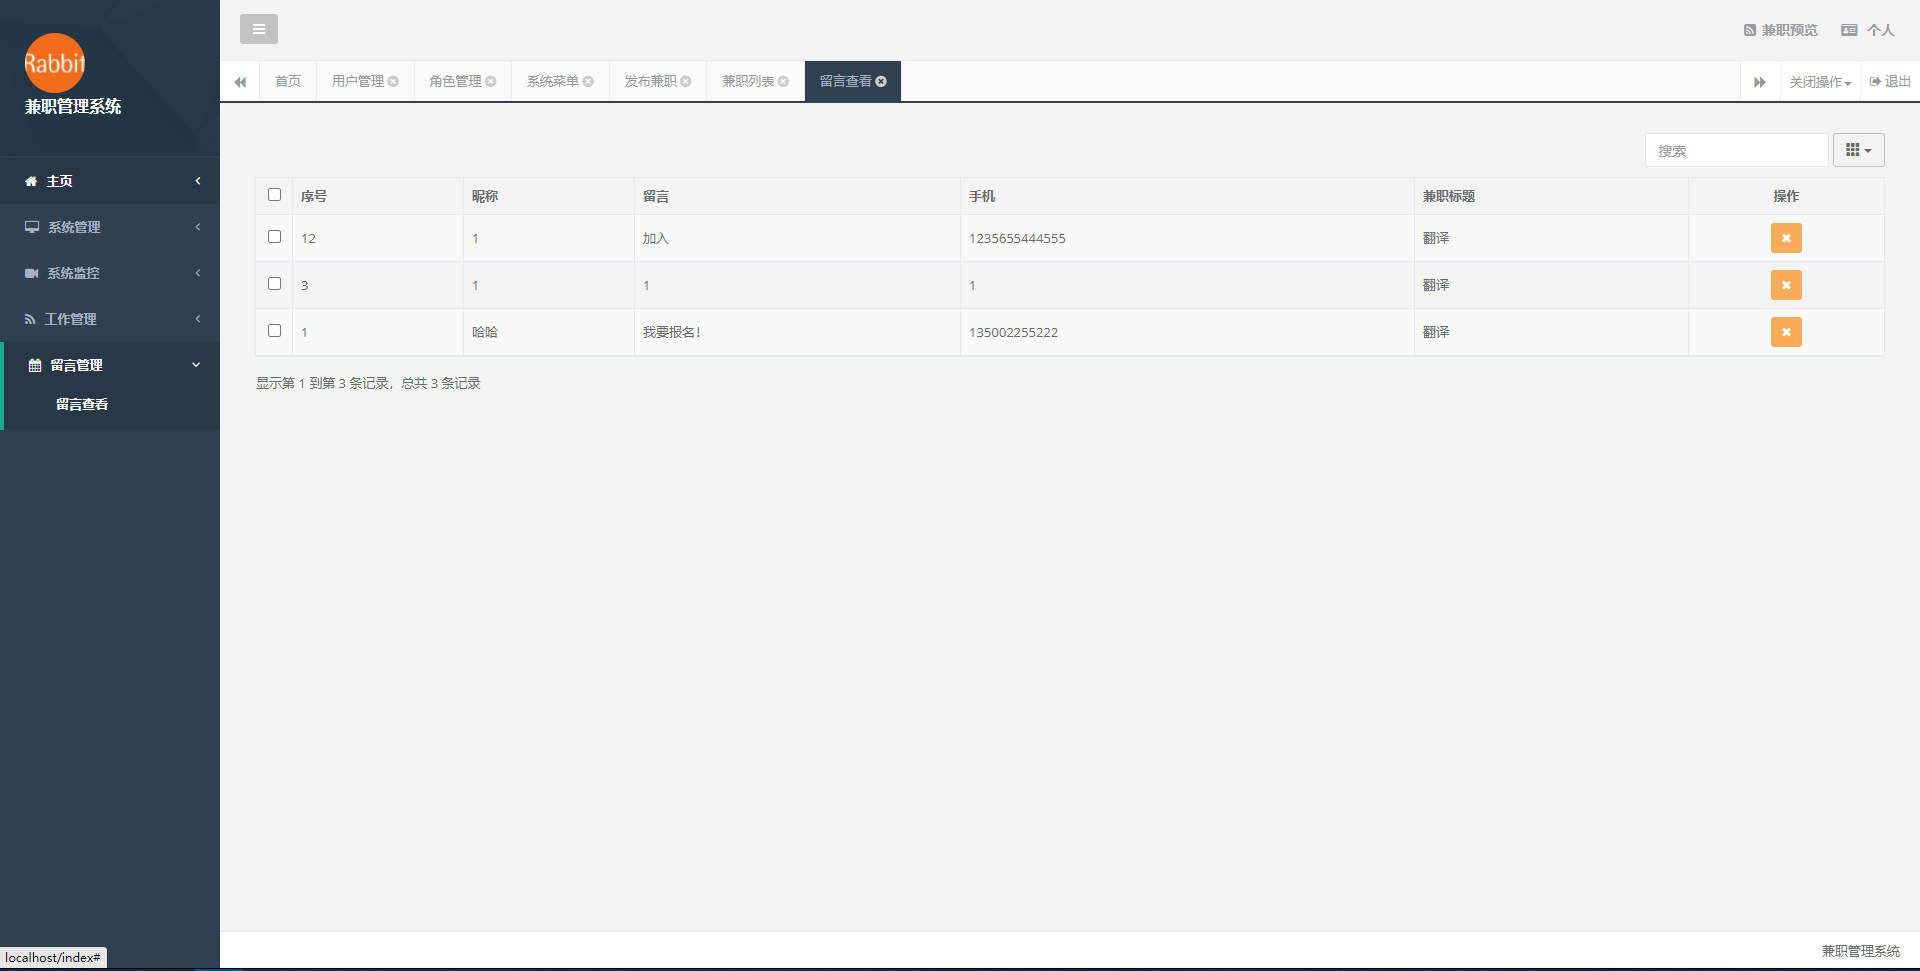Image resolution: width=1920 pixels, height=971 pixels.
Task: Close the 发布兼职 tab via its x icon
Action: pyautogui.click(x=686, y=82)
